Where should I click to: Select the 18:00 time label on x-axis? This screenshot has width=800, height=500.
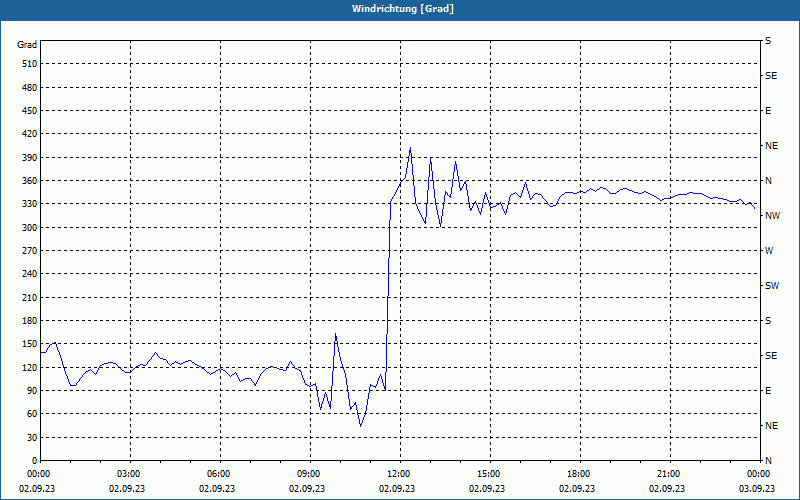579,474
